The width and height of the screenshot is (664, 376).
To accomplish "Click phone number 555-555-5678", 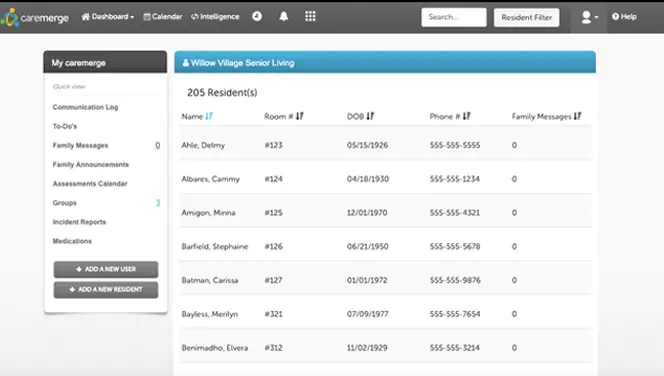I will (x=455, y=246).
